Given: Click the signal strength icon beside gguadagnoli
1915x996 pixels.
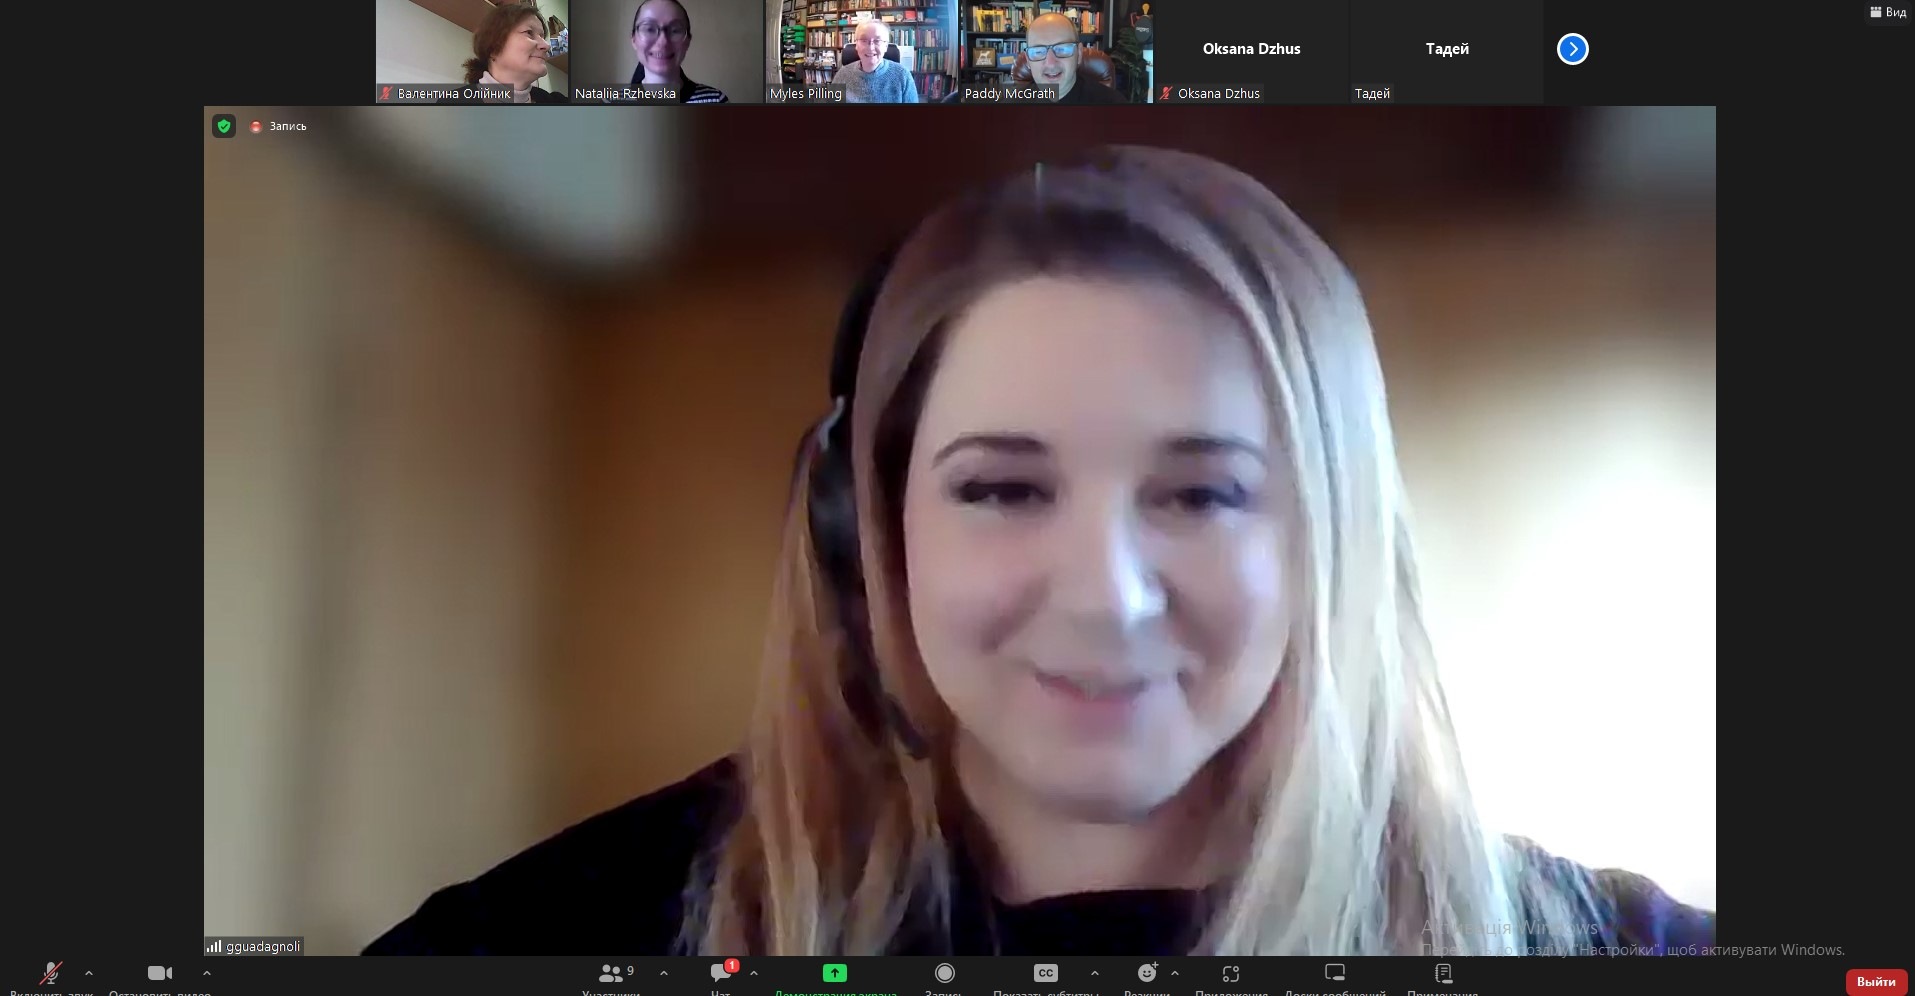Looking at the screenshot, I should [x=214, y=946].
